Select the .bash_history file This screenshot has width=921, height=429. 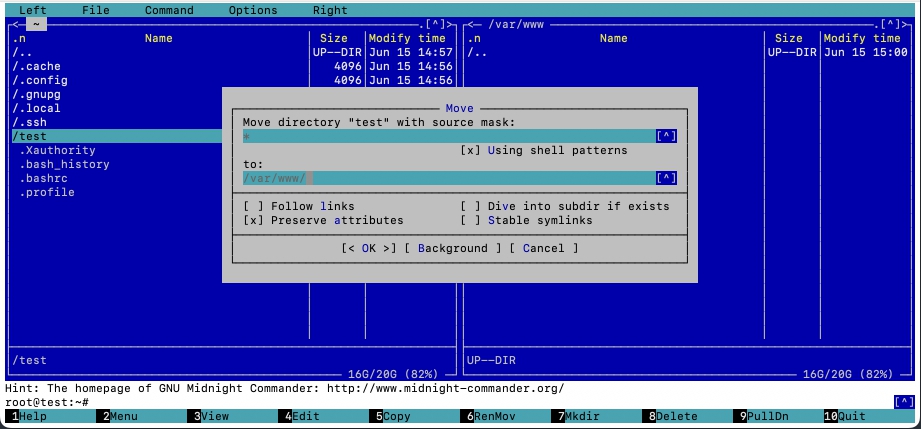click(117, 165)
